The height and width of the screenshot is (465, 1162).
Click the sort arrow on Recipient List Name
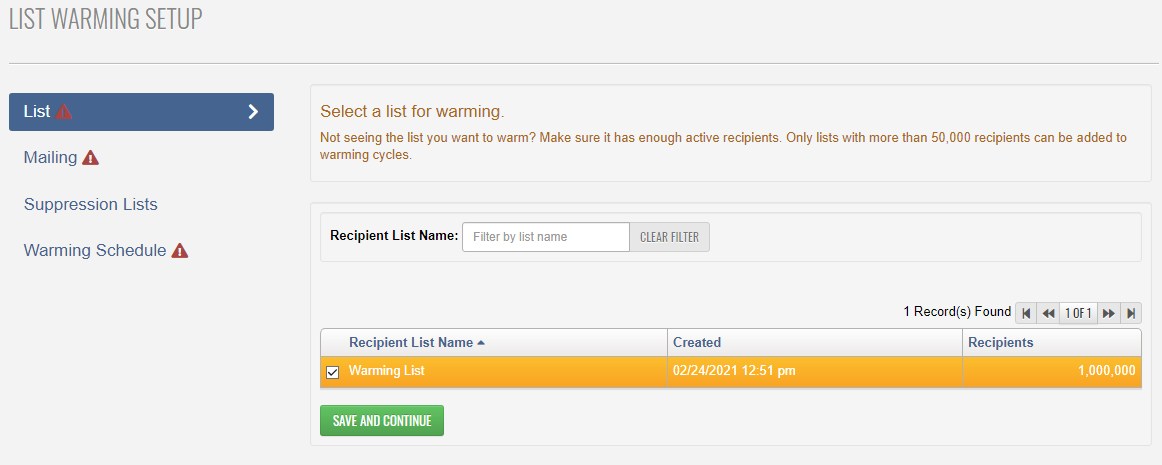point(481,343)
